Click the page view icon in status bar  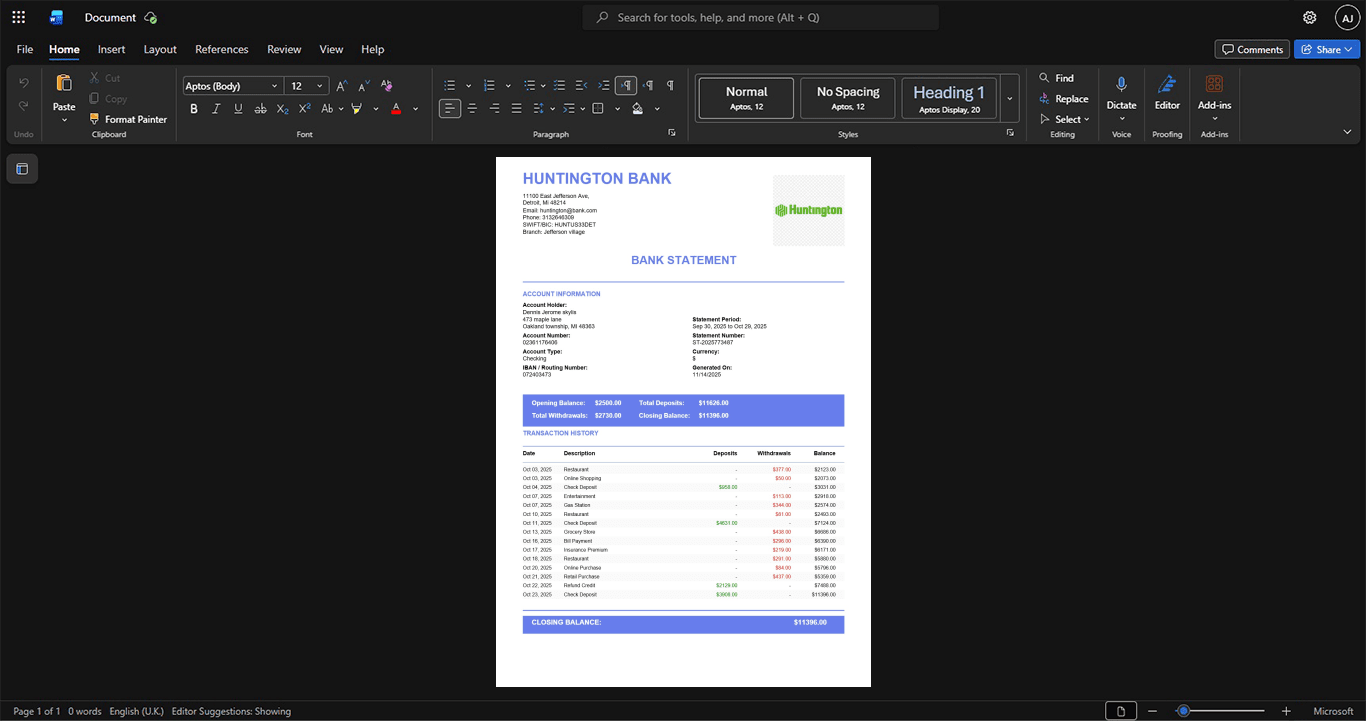click(x=1121, y=711)
